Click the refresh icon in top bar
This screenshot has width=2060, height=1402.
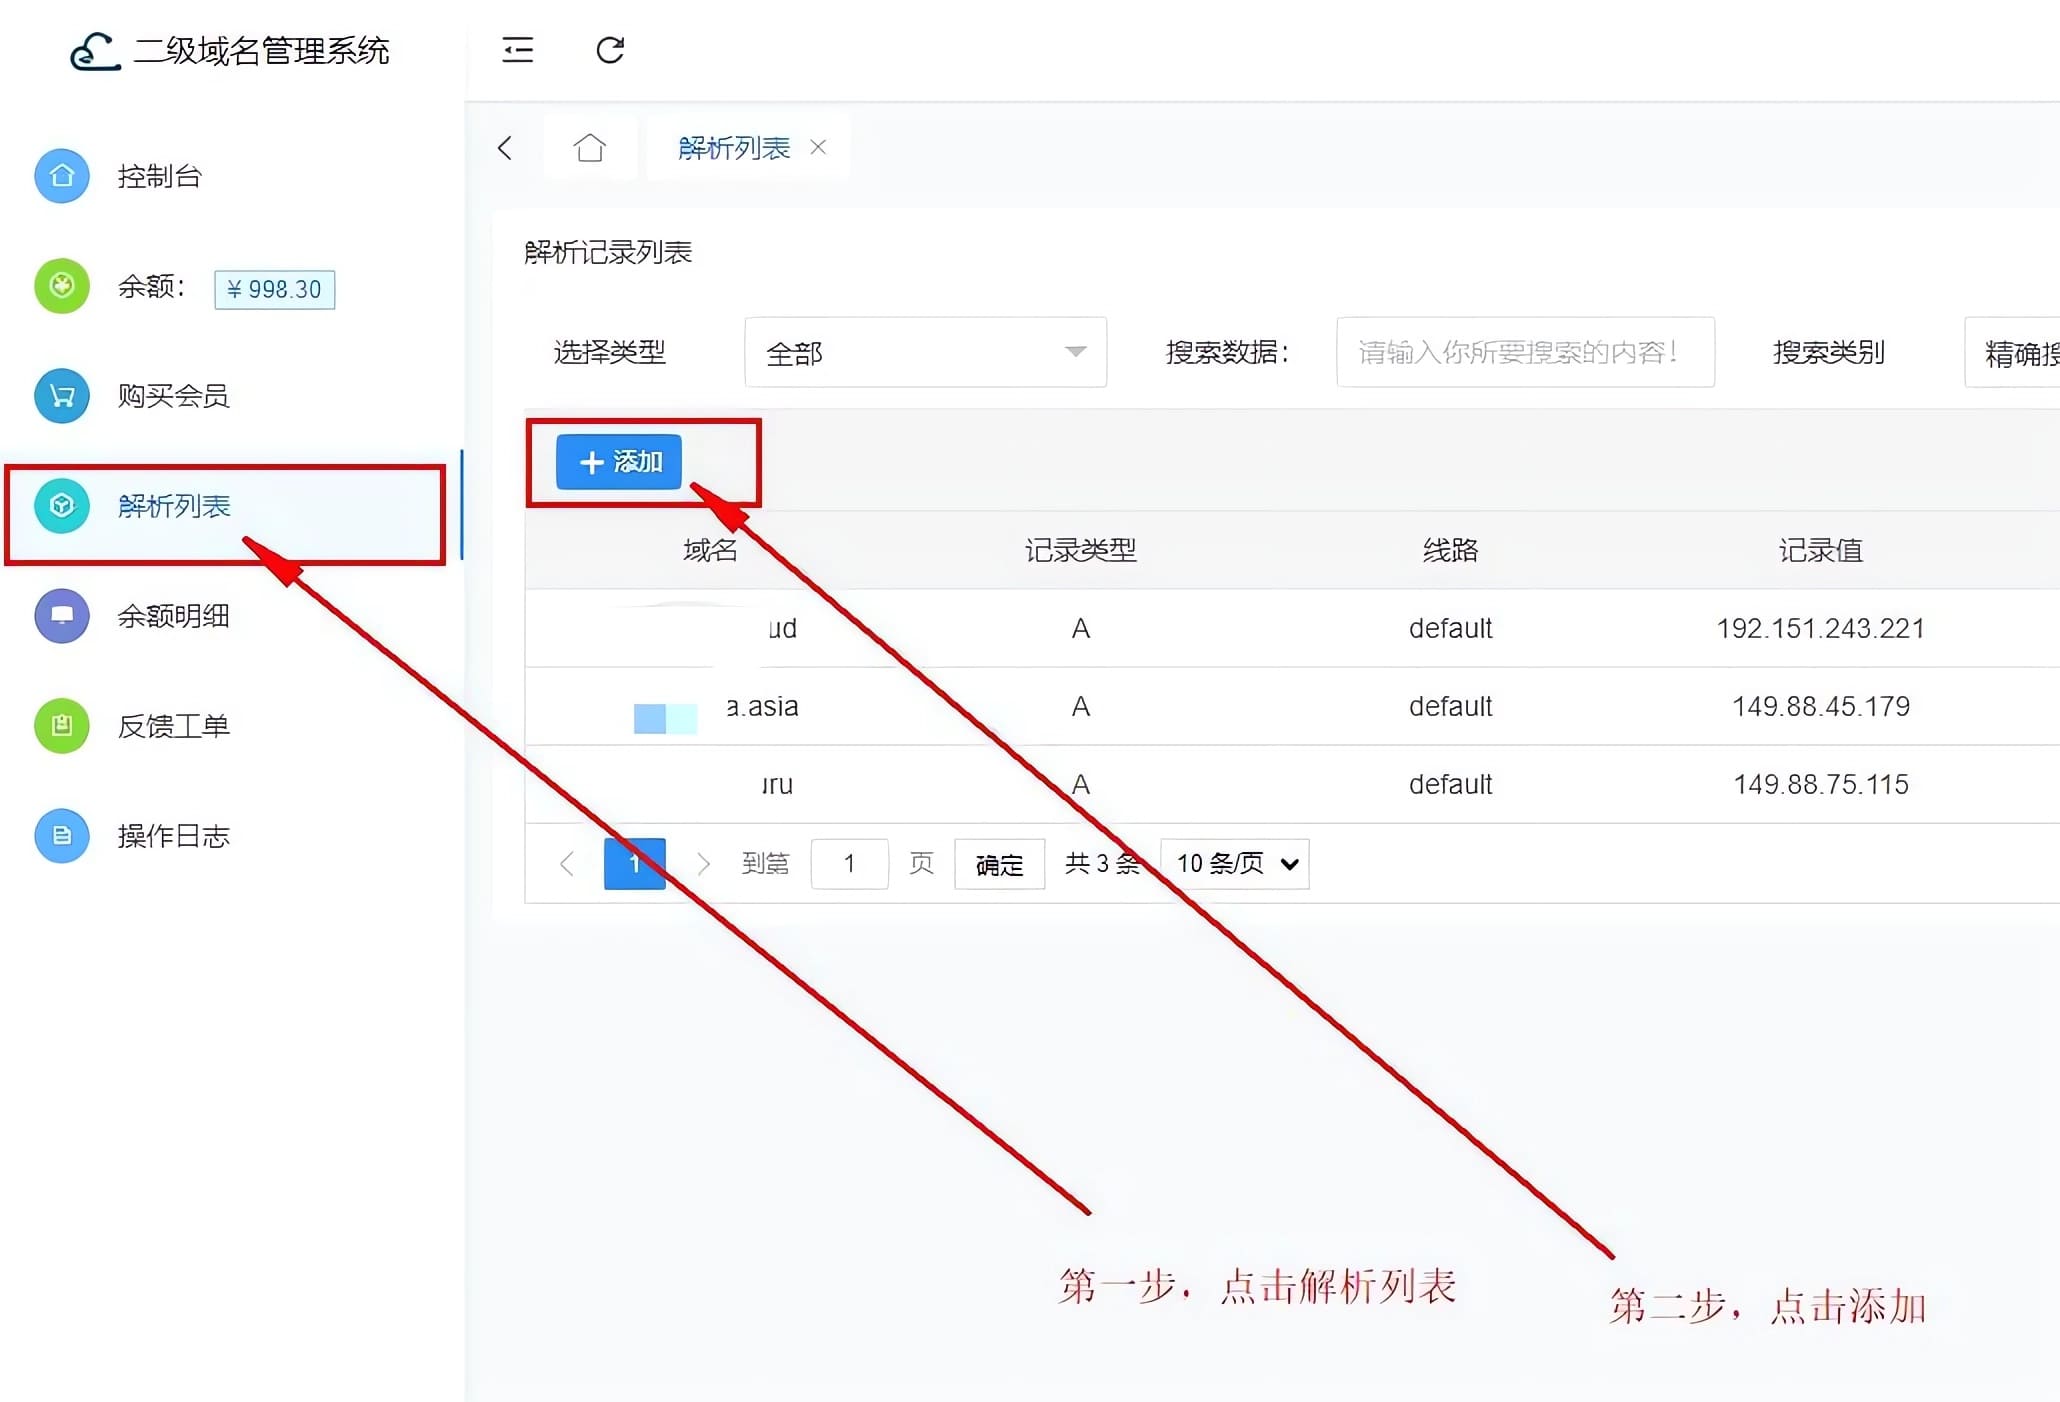click(610, 50)
